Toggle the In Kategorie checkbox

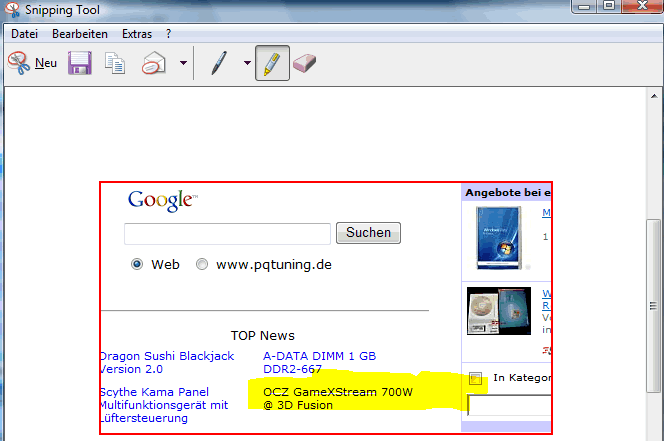[476, 378]
